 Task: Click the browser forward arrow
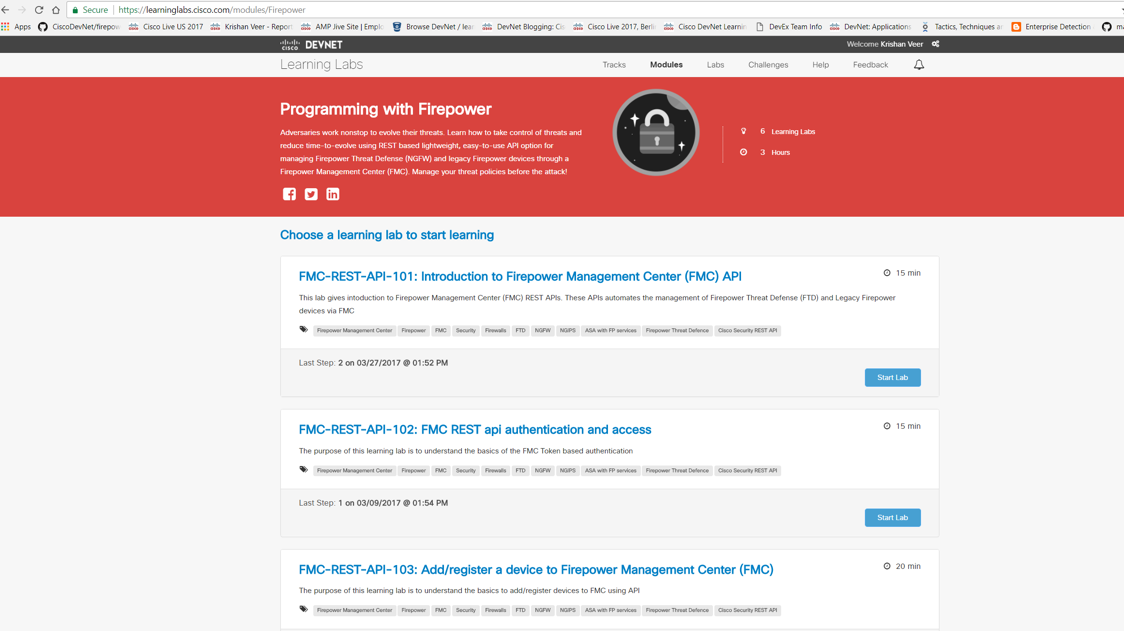[x=22, y=10]
